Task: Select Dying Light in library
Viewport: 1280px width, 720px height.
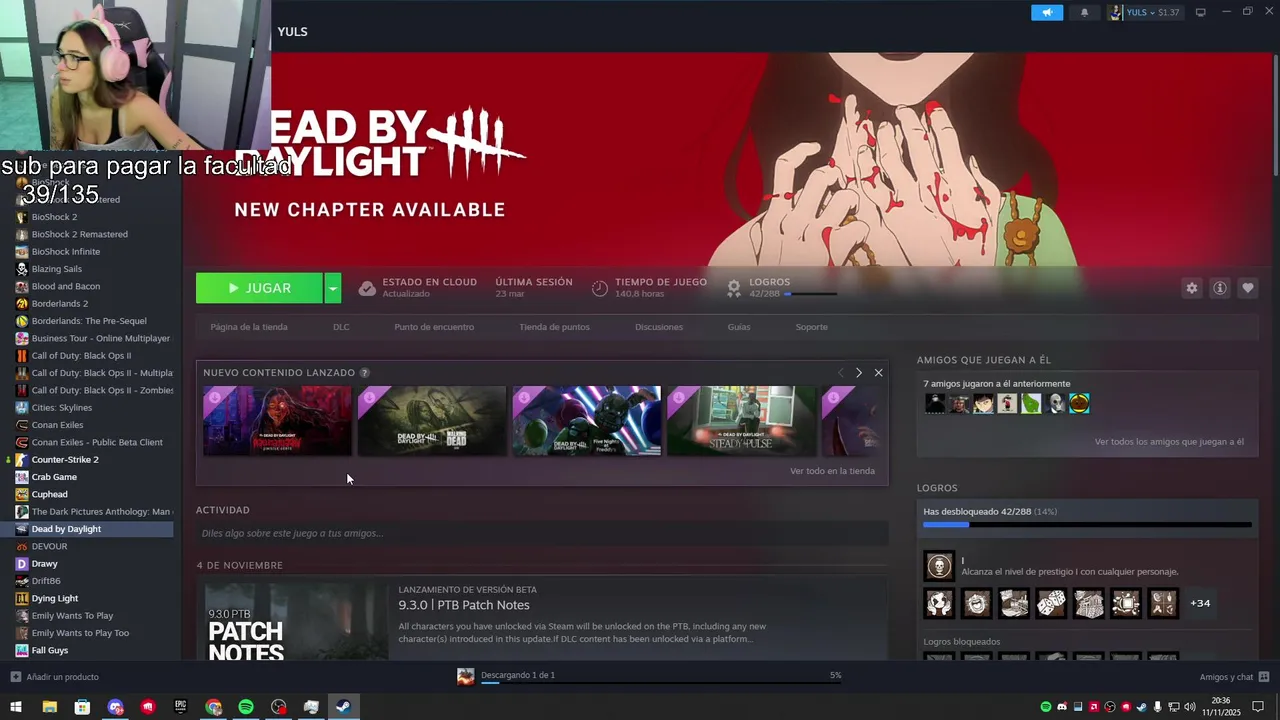Action: (x=54, y=598)
